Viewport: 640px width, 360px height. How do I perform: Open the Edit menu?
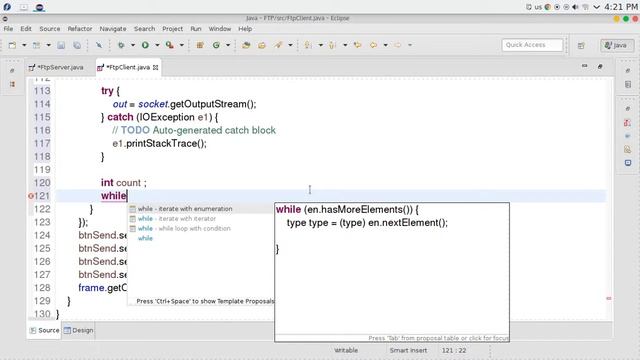26,29
